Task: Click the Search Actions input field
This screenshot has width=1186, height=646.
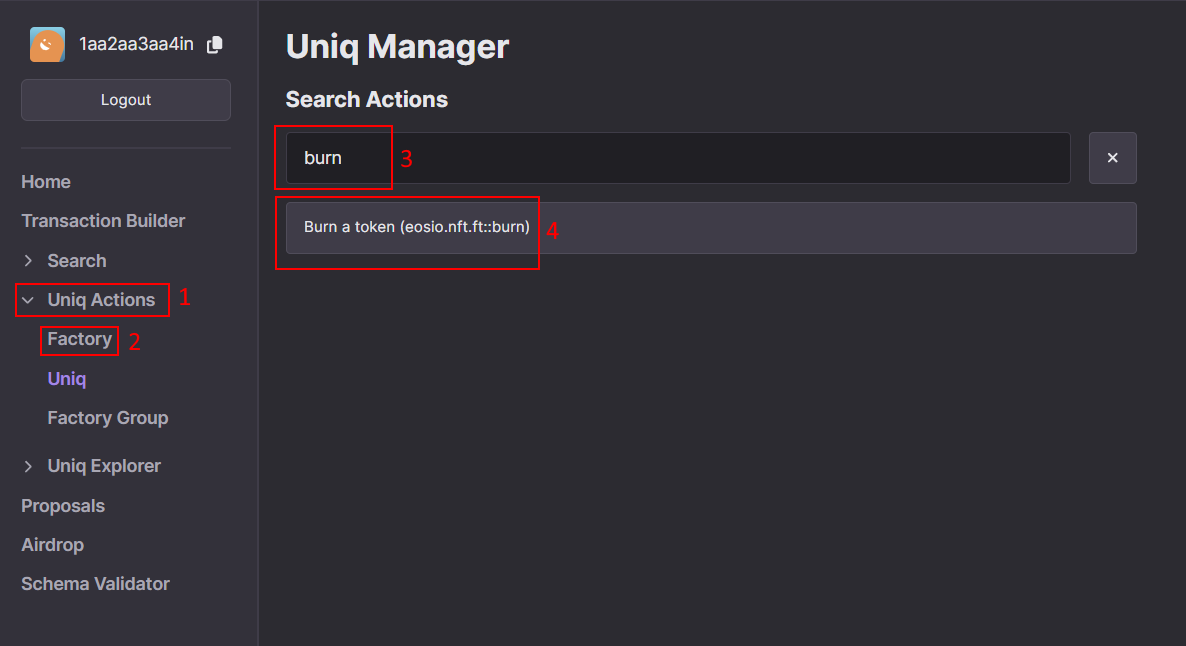Action: [x=678, y=158]
